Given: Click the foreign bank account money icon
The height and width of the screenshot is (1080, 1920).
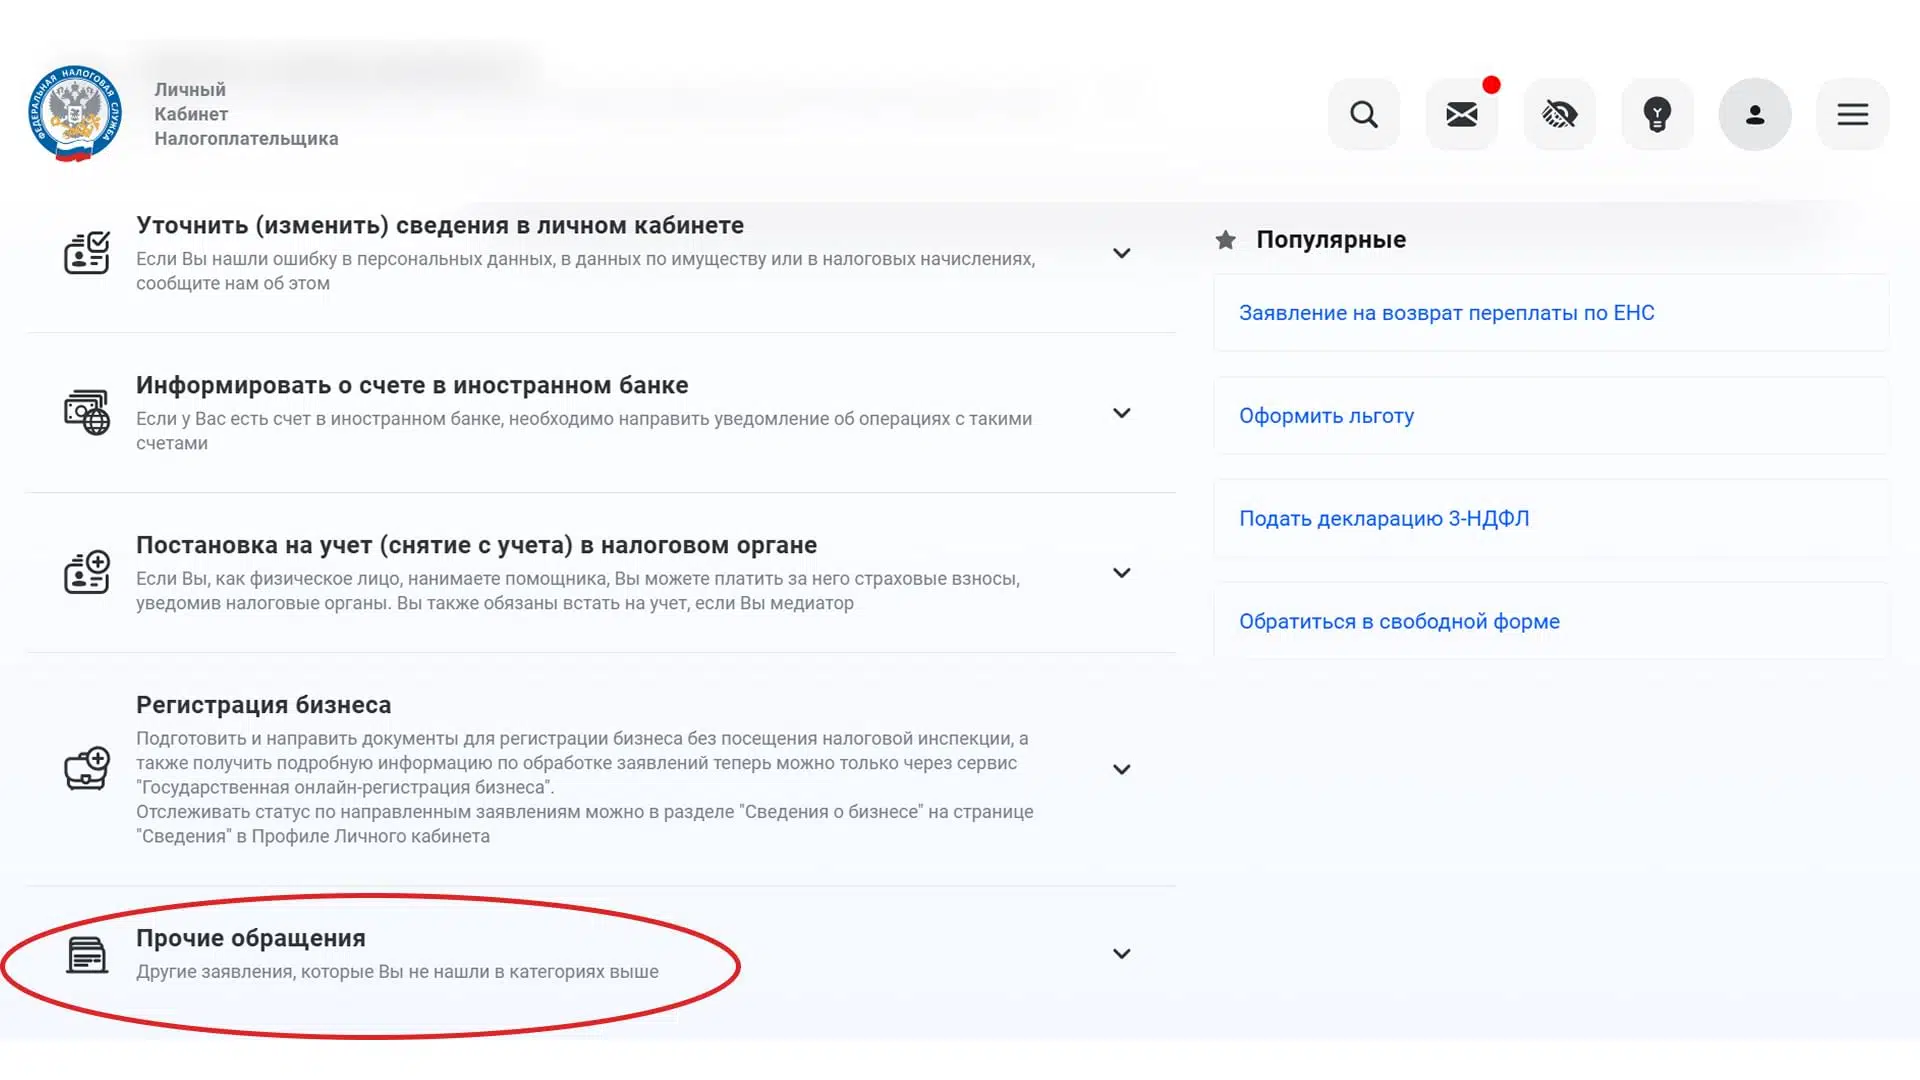Looking at the screenshot, I should 87,412.
